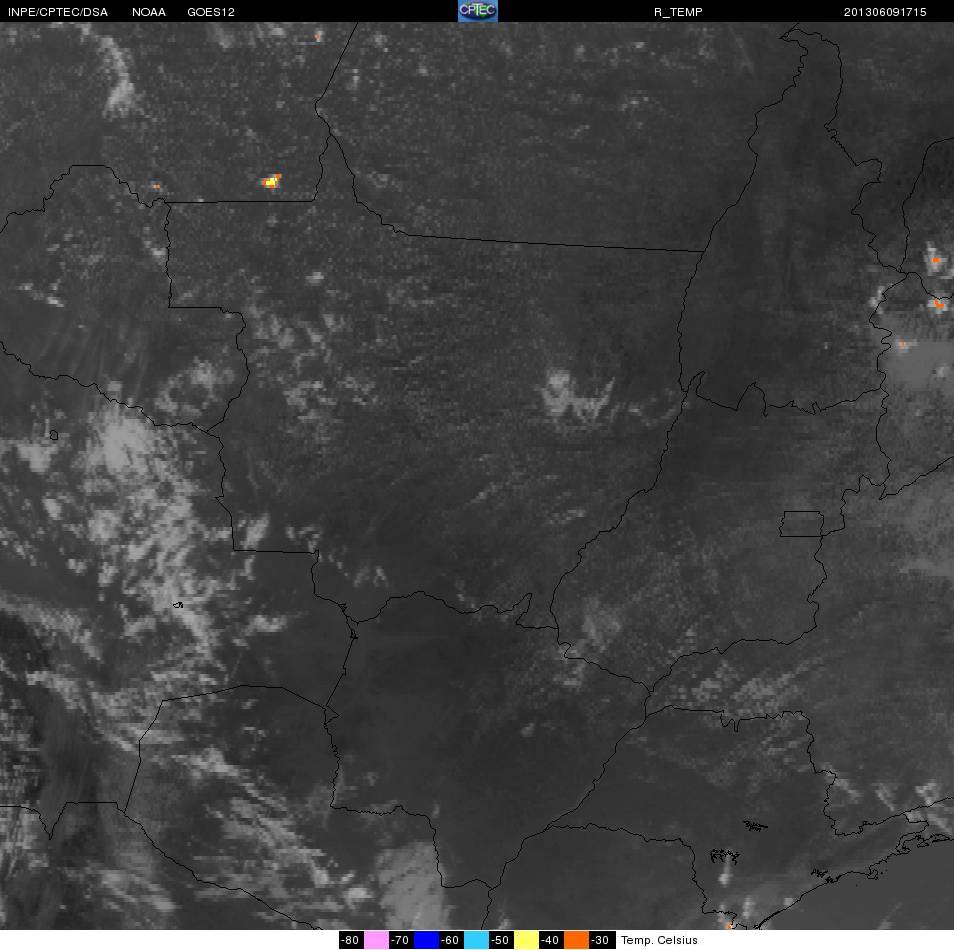Click the NOAA label in header
Viewport: 954px width, 950px height.
149,12
